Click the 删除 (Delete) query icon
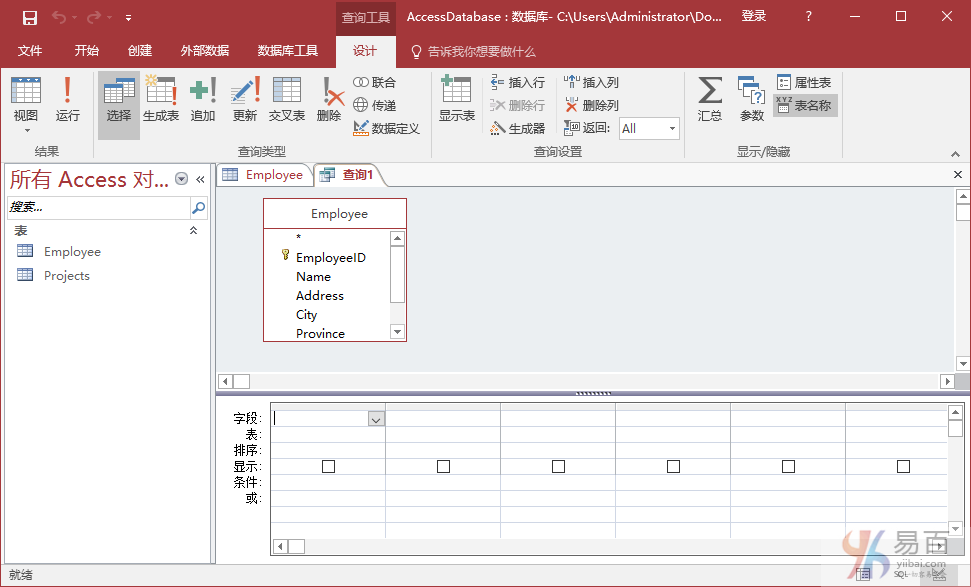Viewport: 971px width, 587px height. point(329,100)
